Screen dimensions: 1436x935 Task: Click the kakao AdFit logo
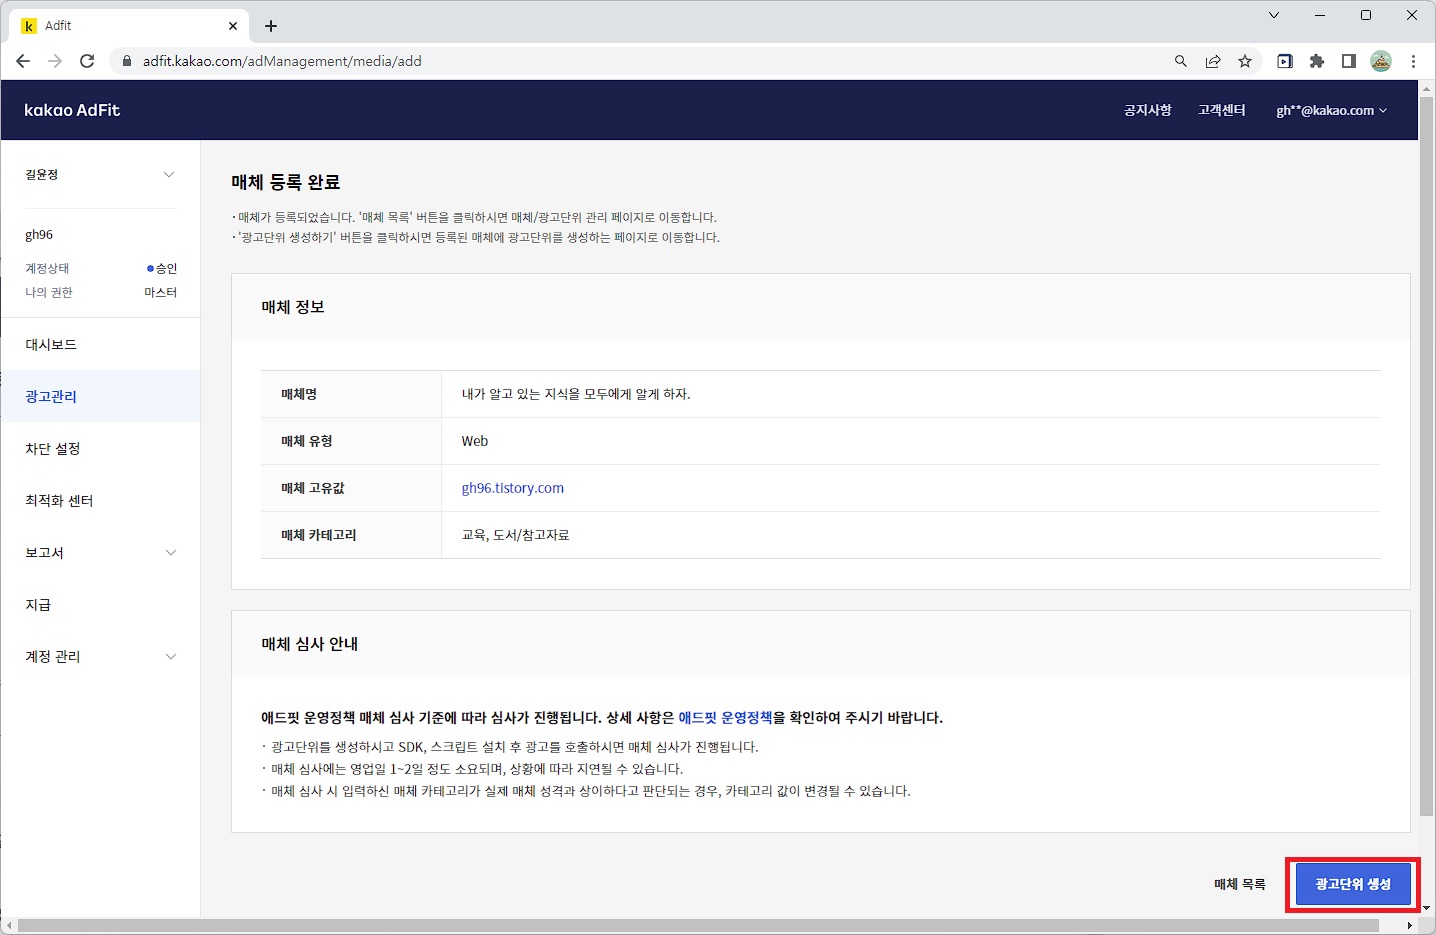pos(72,110)
